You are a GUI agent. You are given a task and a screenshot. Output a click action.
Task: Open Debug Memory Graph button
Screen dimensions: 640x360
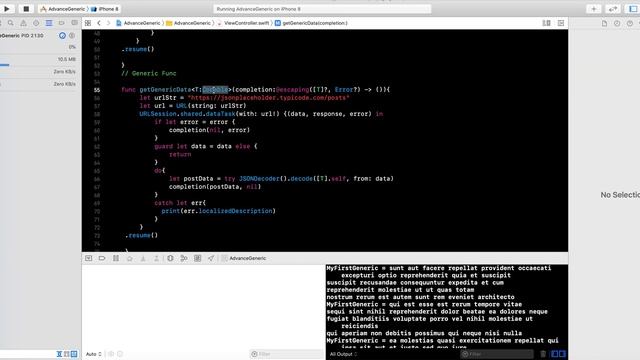coord(184,258)
